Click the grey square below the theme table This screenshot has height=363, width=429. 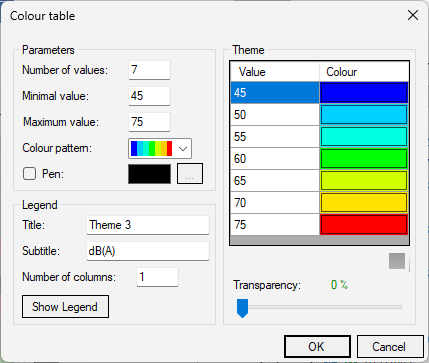pyautogui.click(x=397, y=261)
